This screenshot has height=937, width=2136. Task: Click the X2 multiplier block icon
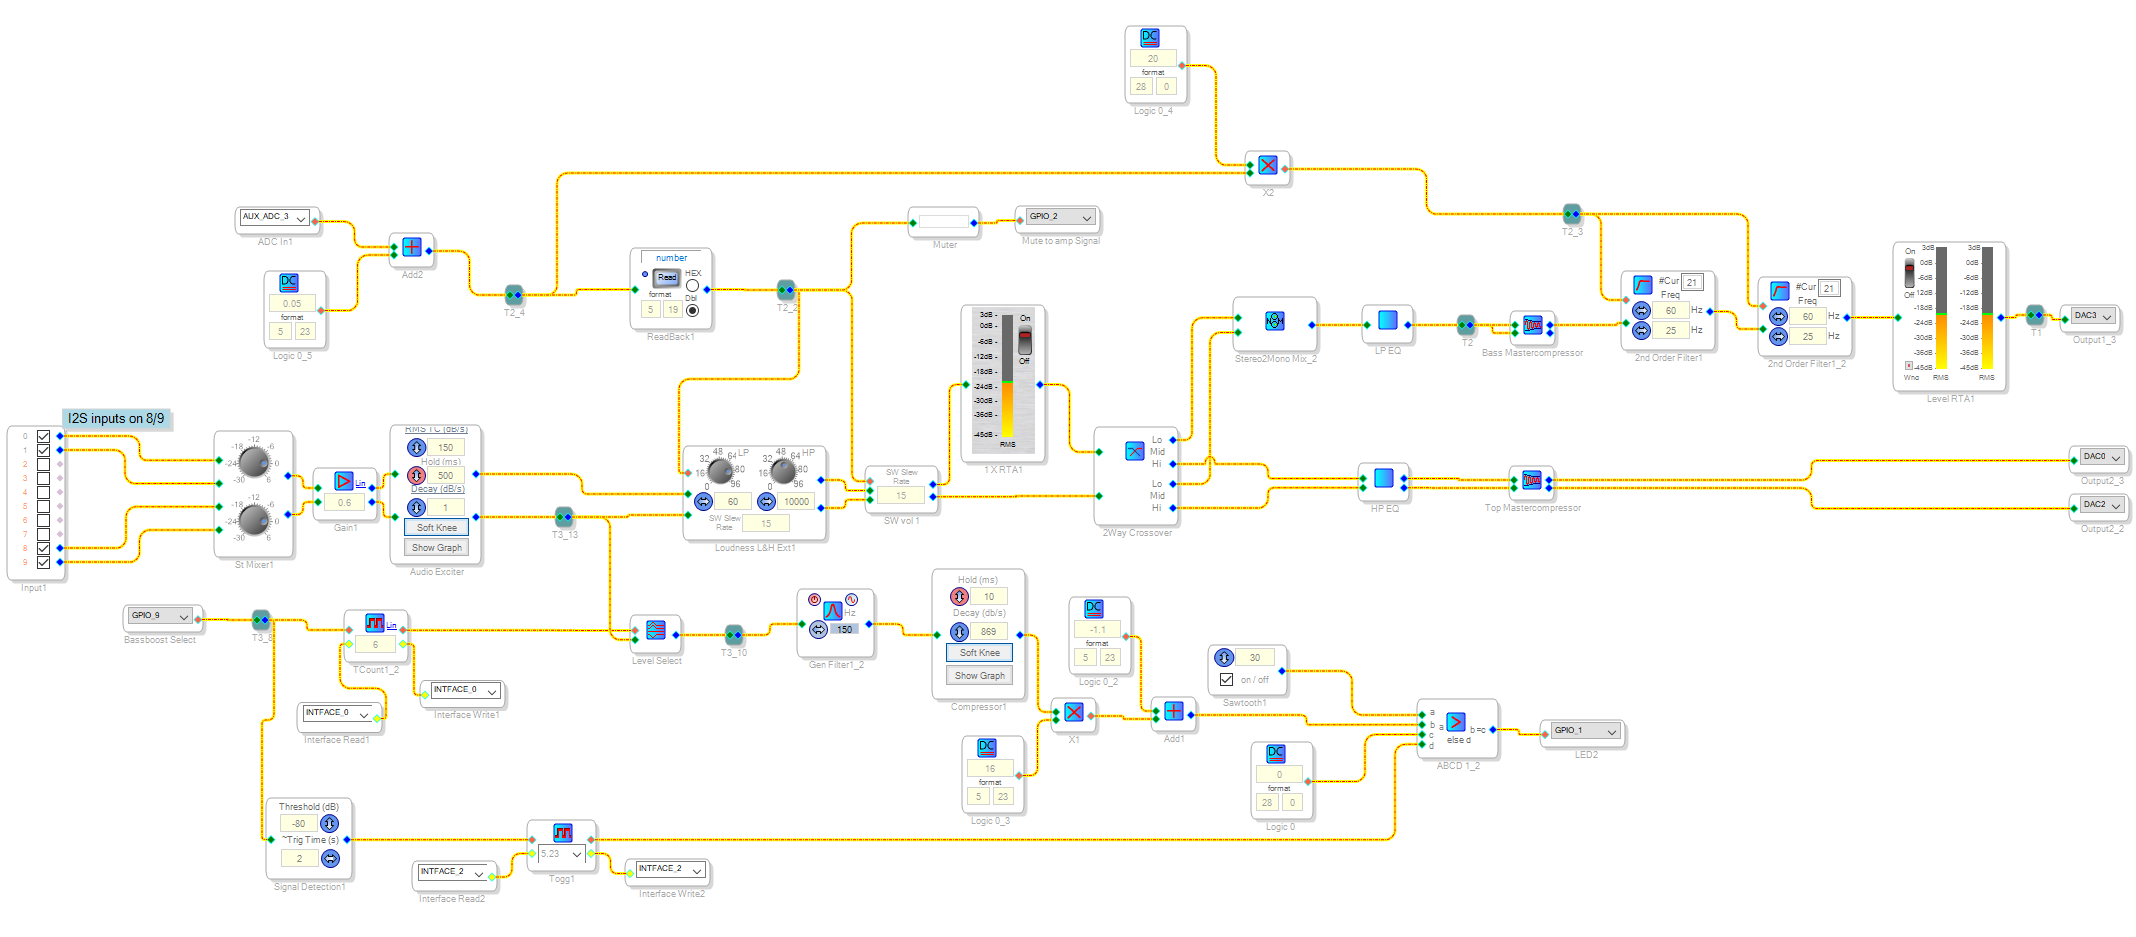pos(1267,165)
